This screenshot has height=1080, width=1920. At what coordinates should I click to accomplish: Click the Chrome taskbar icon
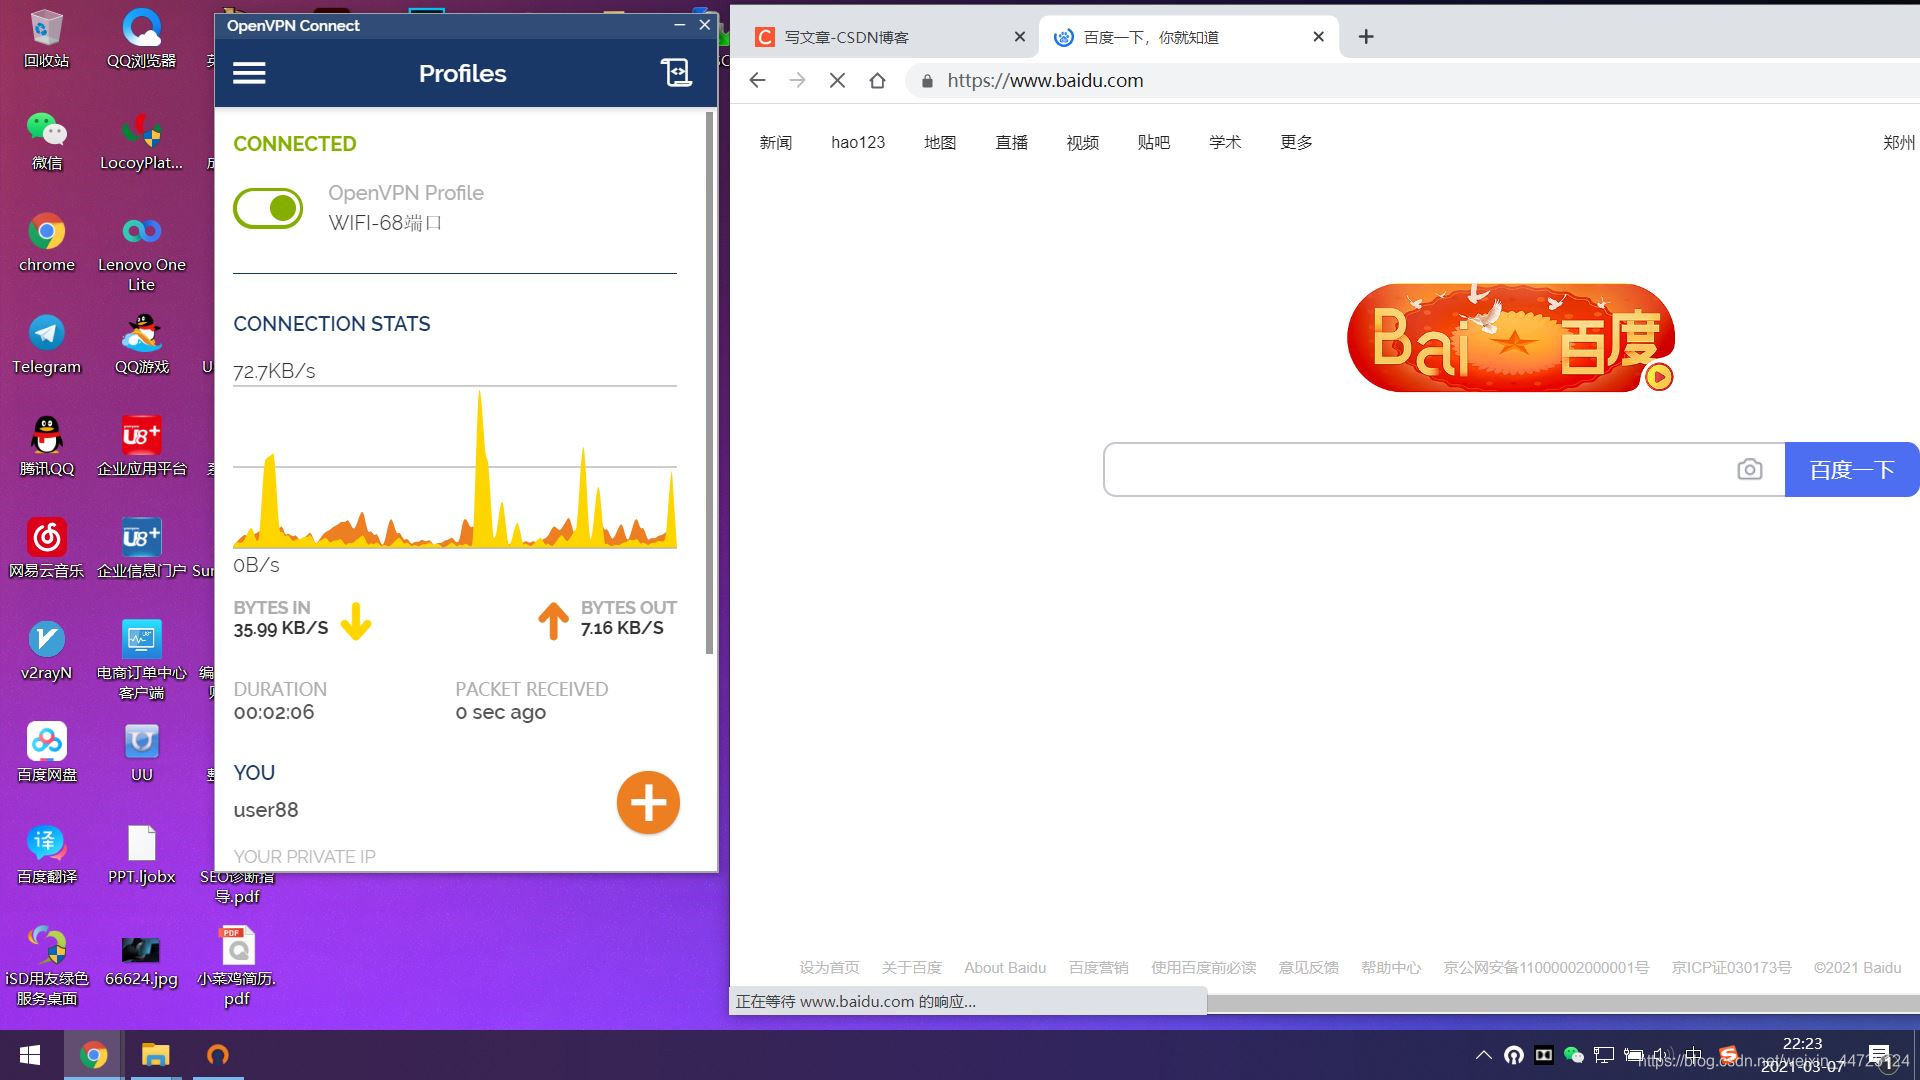coord(94,1055)
